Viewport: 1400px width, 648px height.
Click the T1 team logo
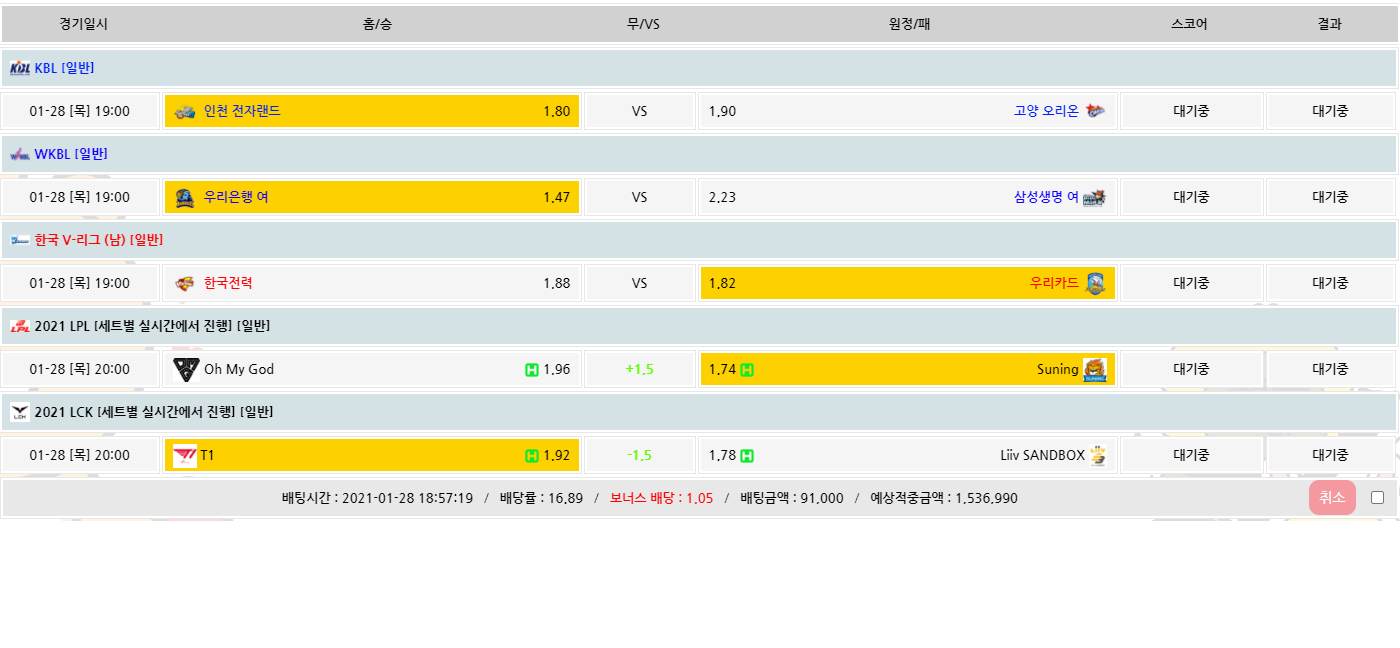point(185,456)
